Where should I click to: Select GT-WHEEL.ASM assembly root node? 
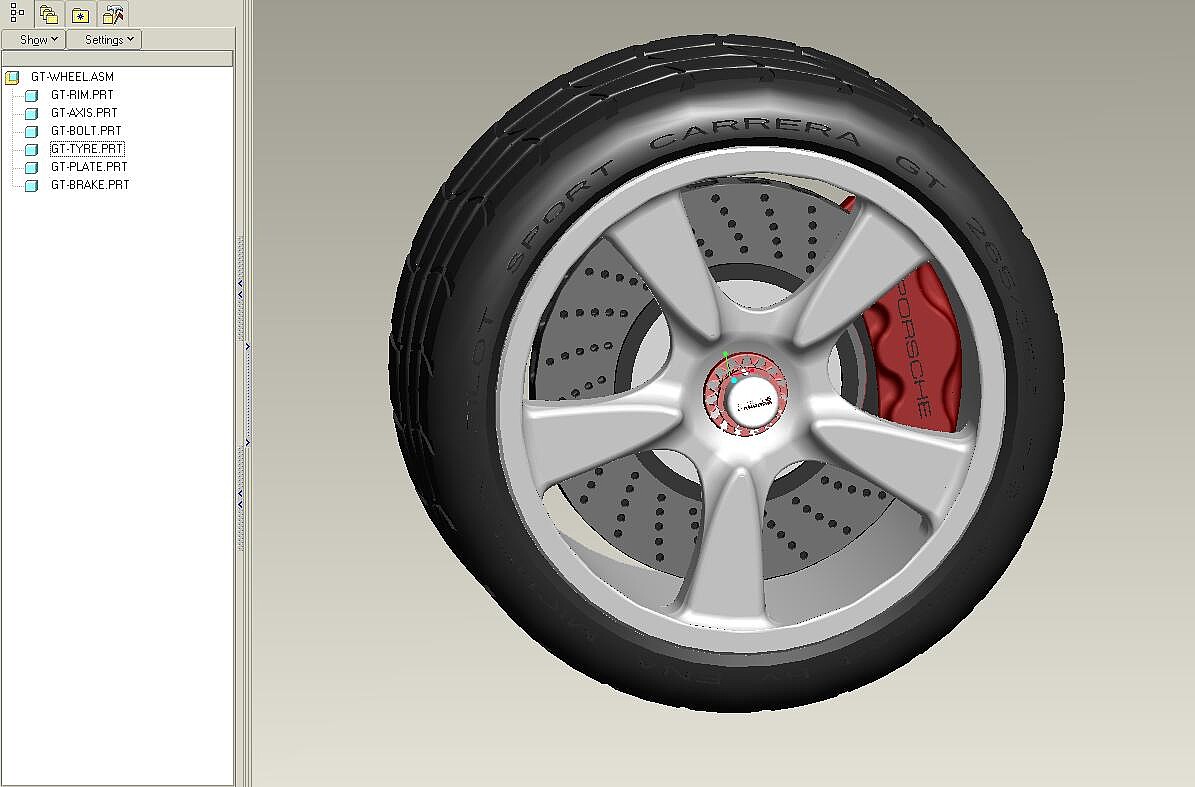tap(72, 76)
